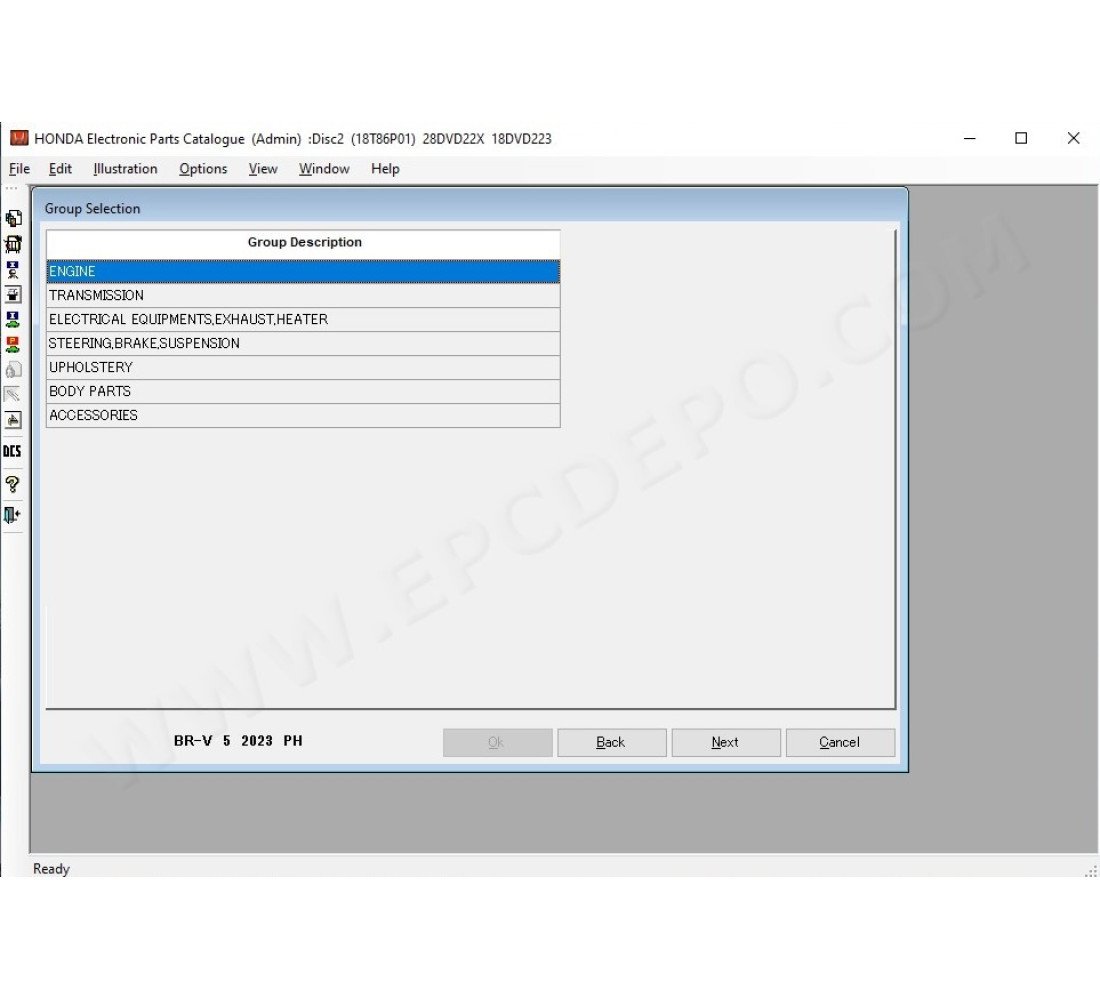The height and width of the screenshot is (1000, 1100).
Task: Exit the catalogue via the door icon
Action: pos(12,515)
